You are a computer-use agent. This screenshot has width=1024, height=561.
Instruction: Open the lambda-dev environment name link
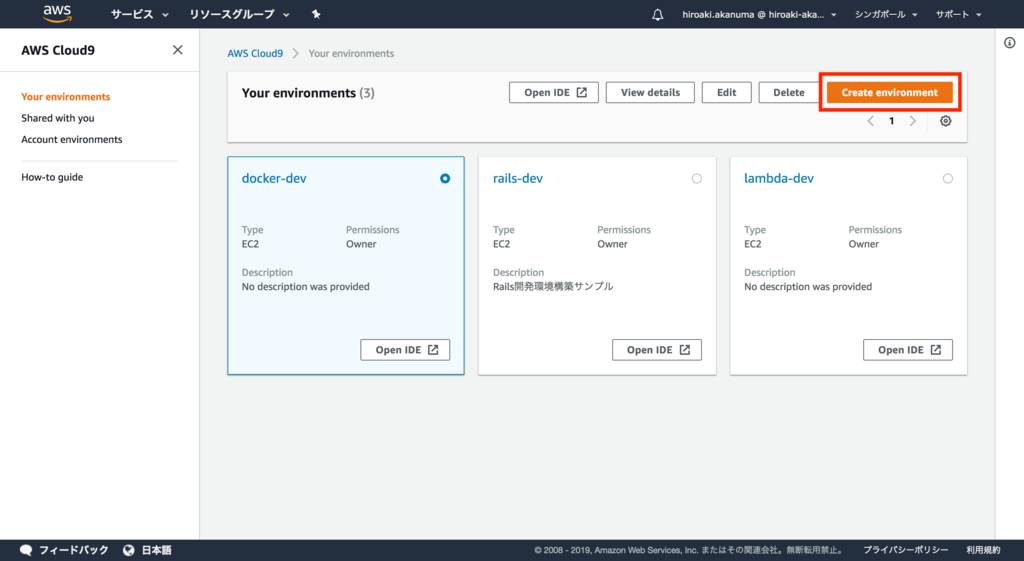point(779,178)
